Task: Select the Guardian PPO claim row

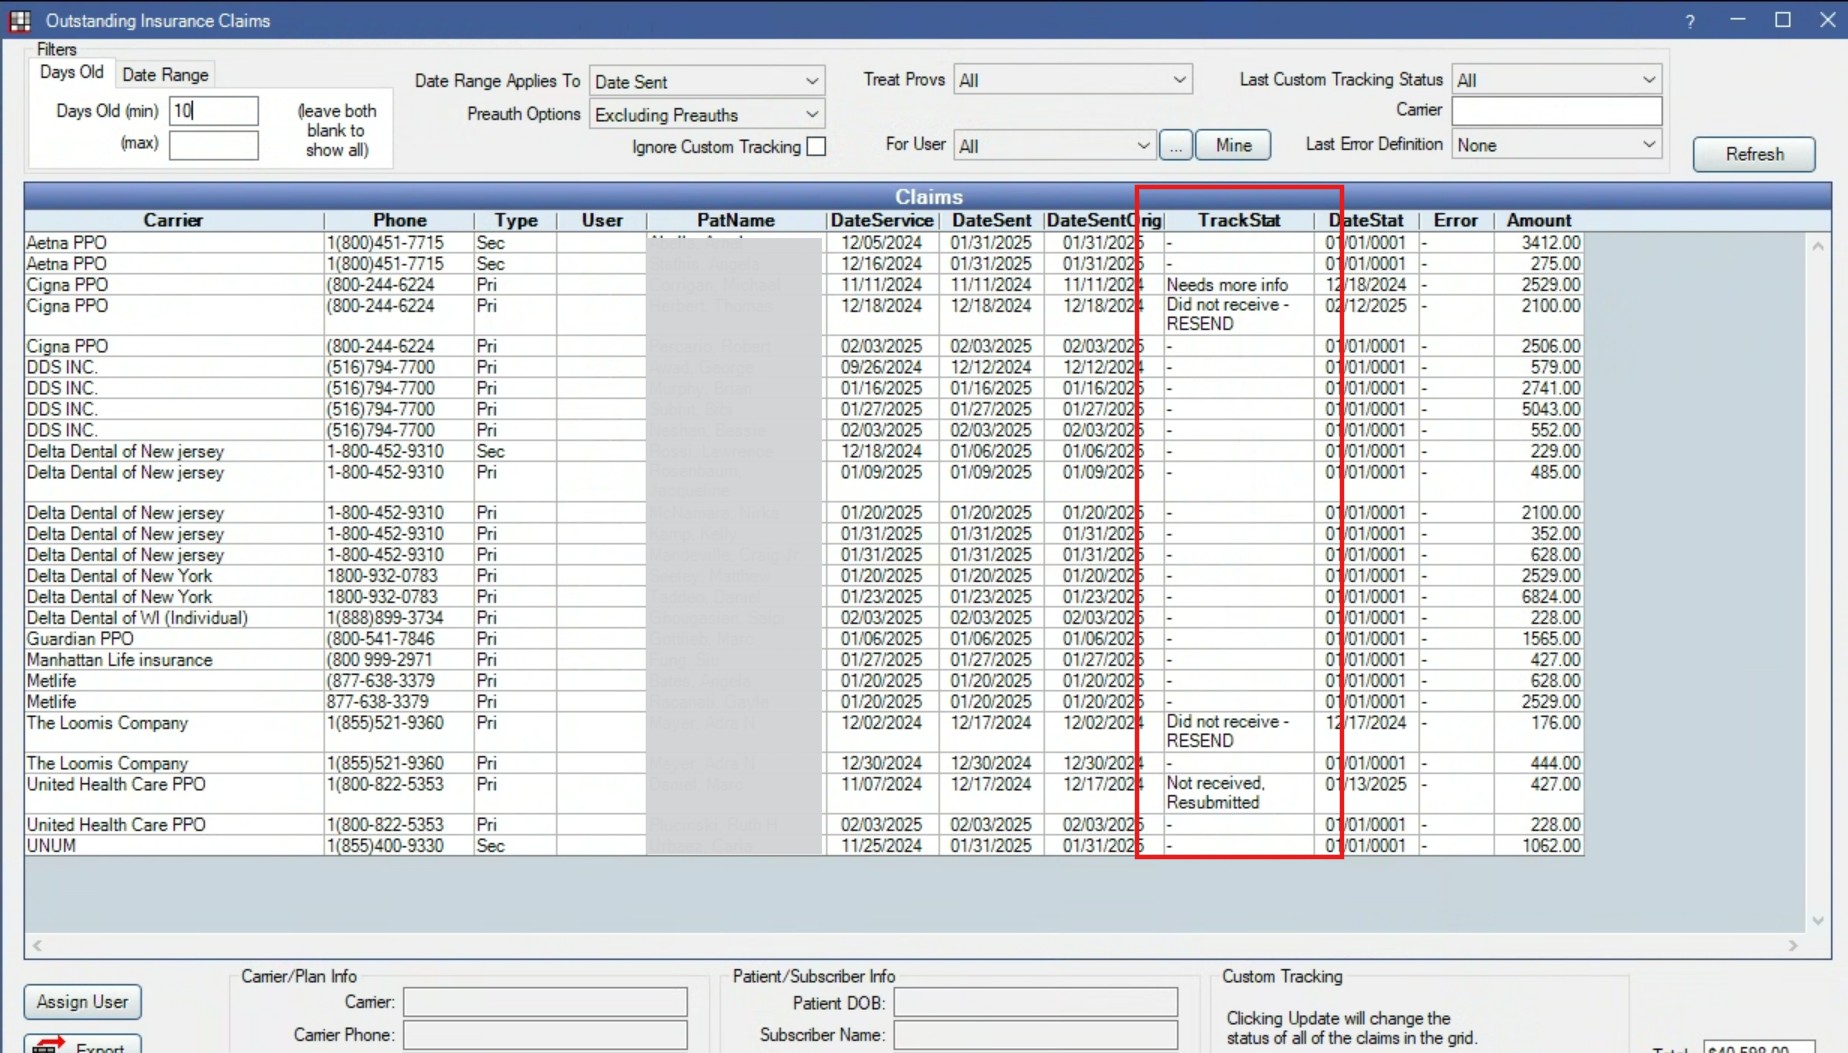Action: [x=804, y=639]
